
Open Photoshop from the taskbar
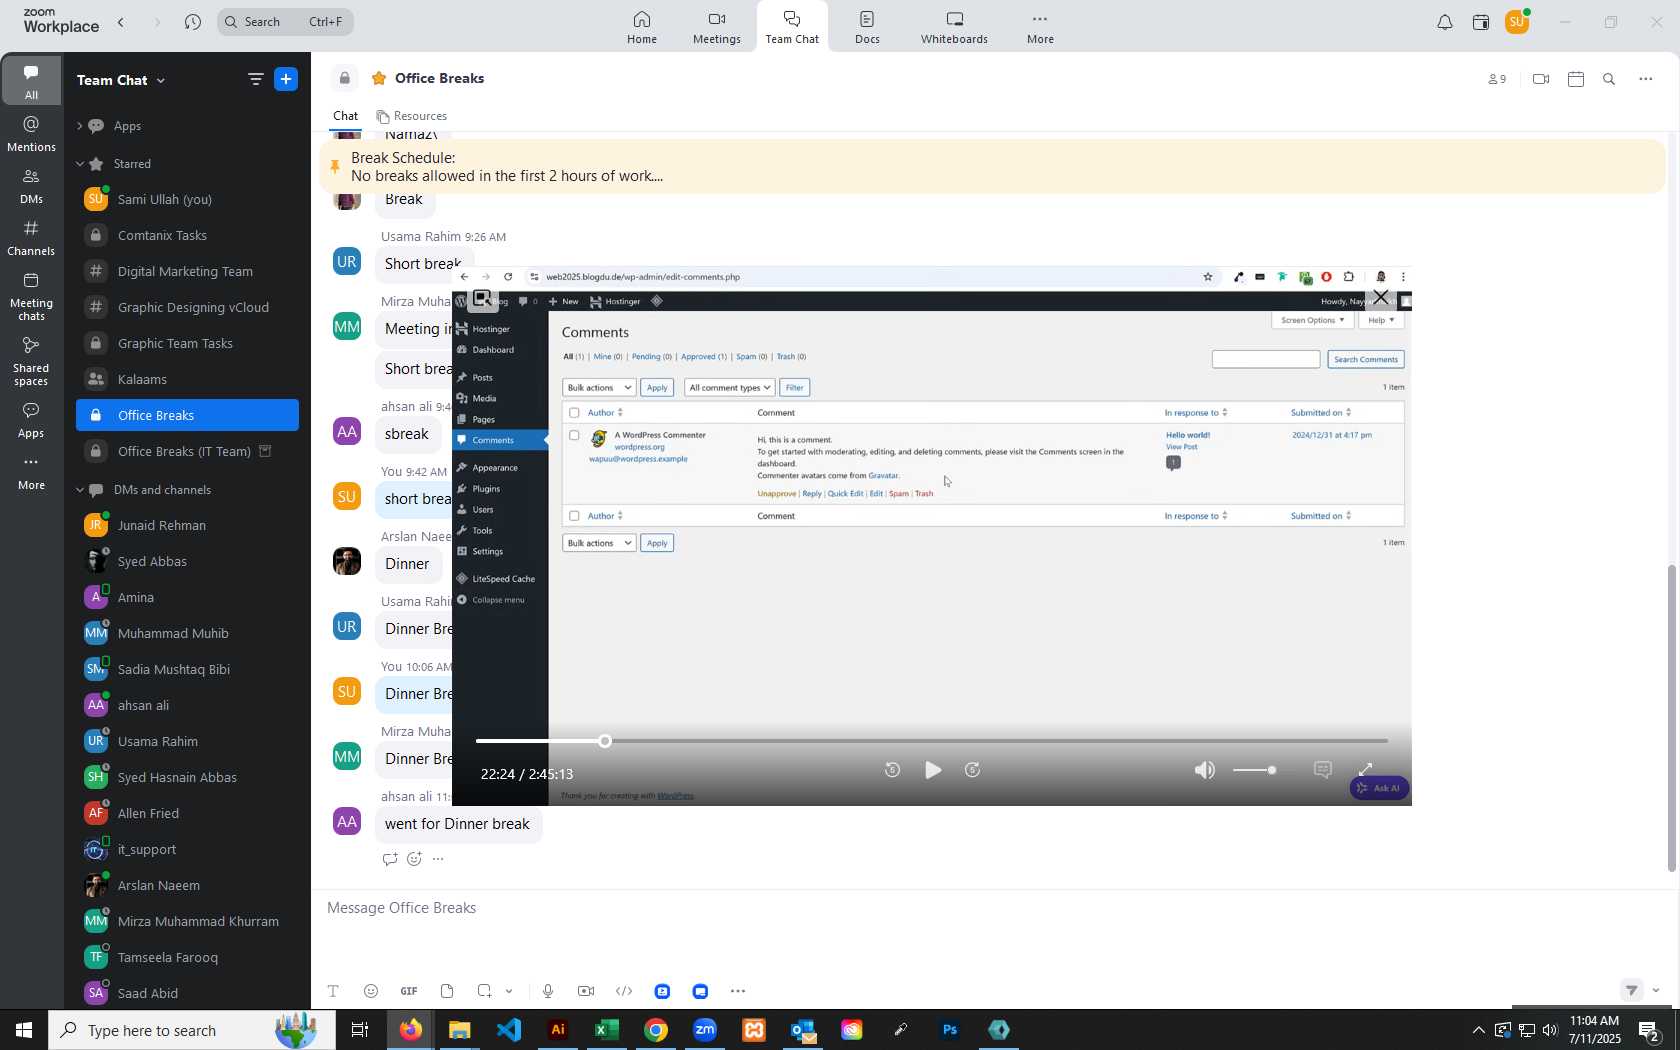[950, 1030]
